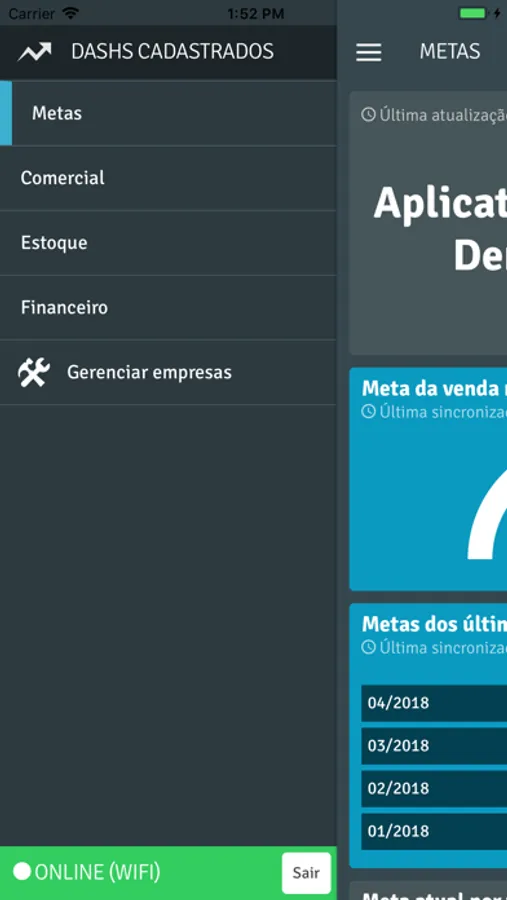Click the Sair button
Viewport: 507px width, 900px height.
coord(306,873)
